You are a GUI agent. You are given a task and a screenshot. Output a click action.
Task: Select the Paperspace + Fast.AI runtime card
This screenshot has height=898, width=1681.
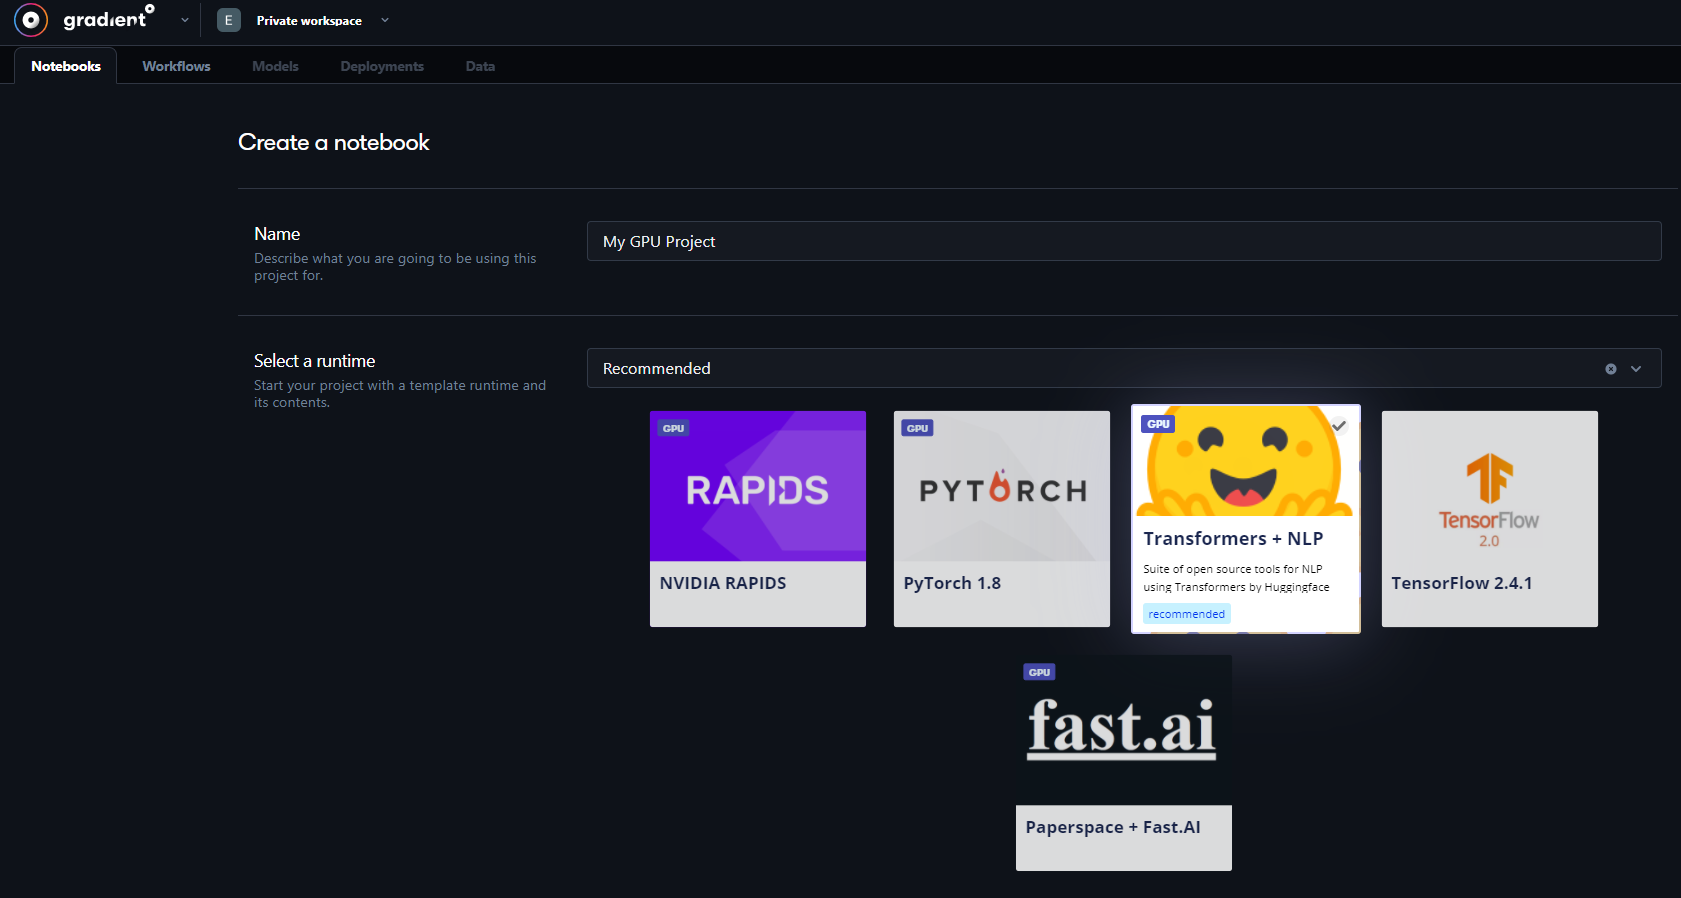point(1124,763)
